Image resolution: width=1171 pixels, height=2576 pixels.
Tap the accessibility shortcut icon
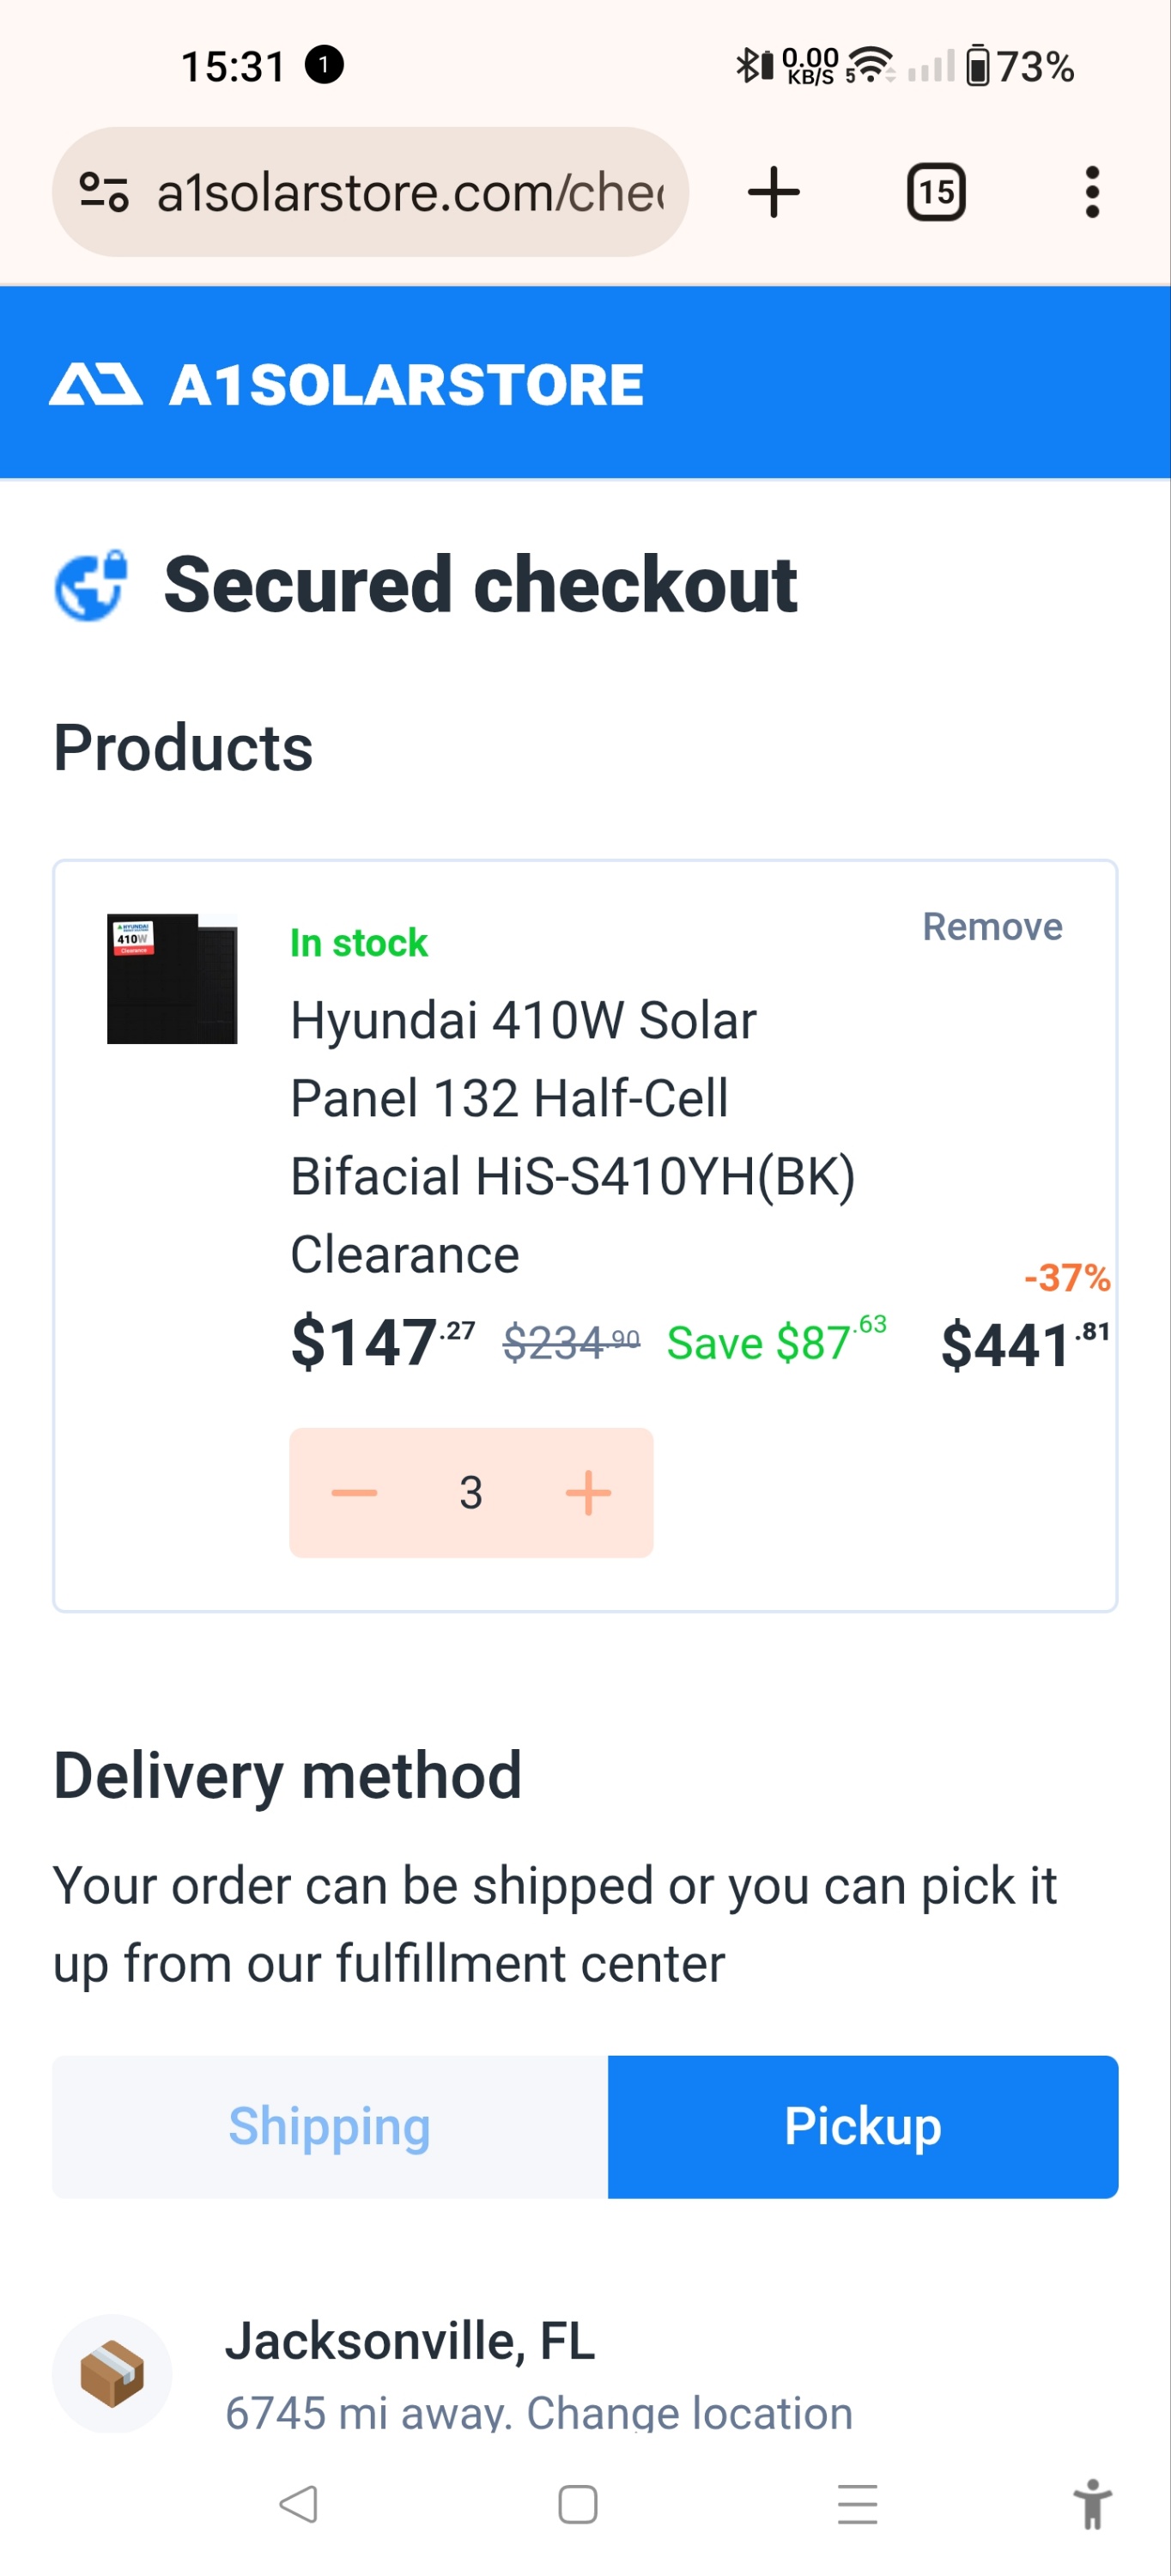pyautogui.click(x=1092, y=2504)
